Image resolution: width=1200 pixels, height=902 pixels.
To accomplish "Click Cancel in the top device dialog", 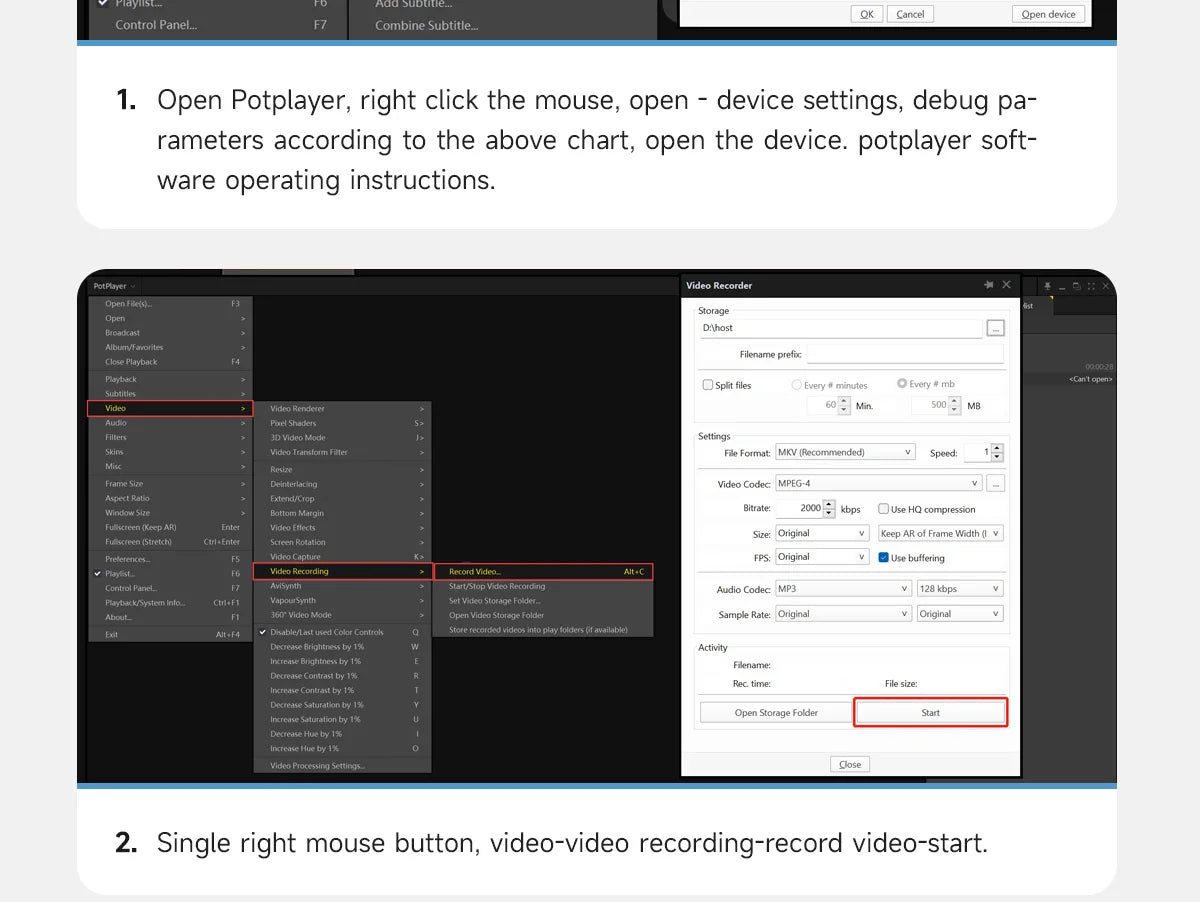I will tap(910, 14).
